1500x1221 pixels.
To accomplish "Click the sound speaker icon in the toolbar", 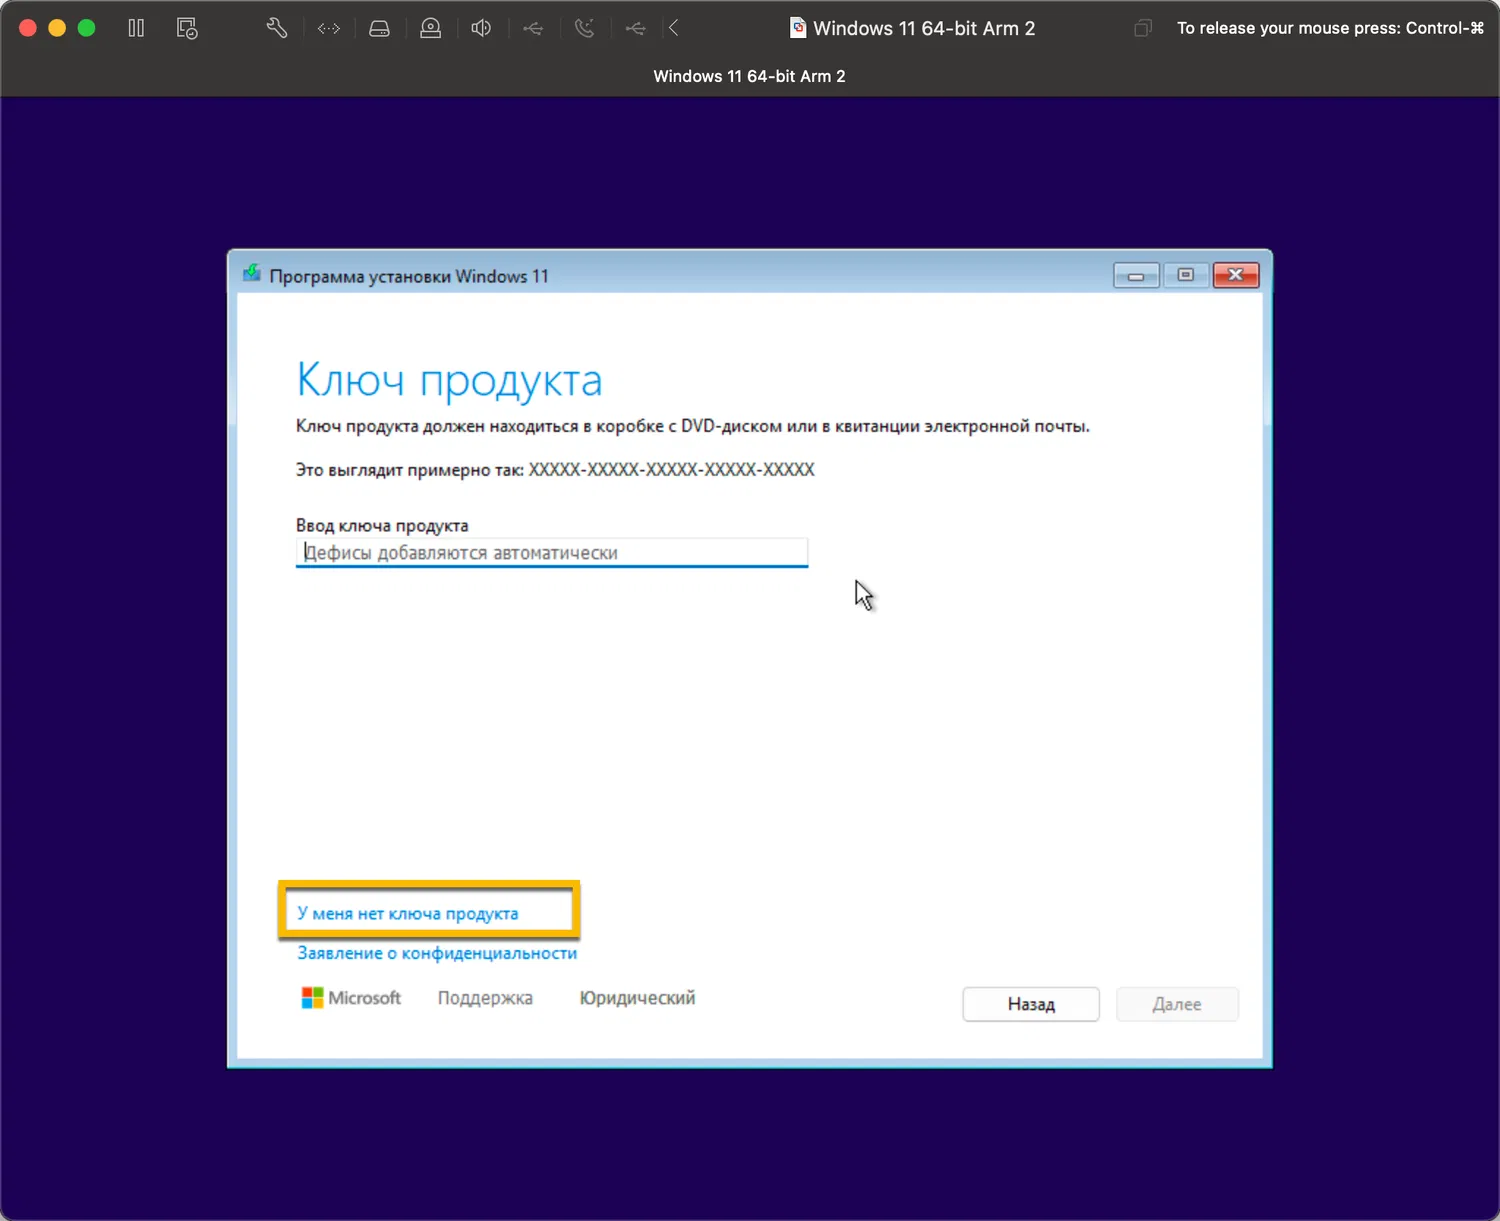I will pyautogui.click(x=481, y=28).
